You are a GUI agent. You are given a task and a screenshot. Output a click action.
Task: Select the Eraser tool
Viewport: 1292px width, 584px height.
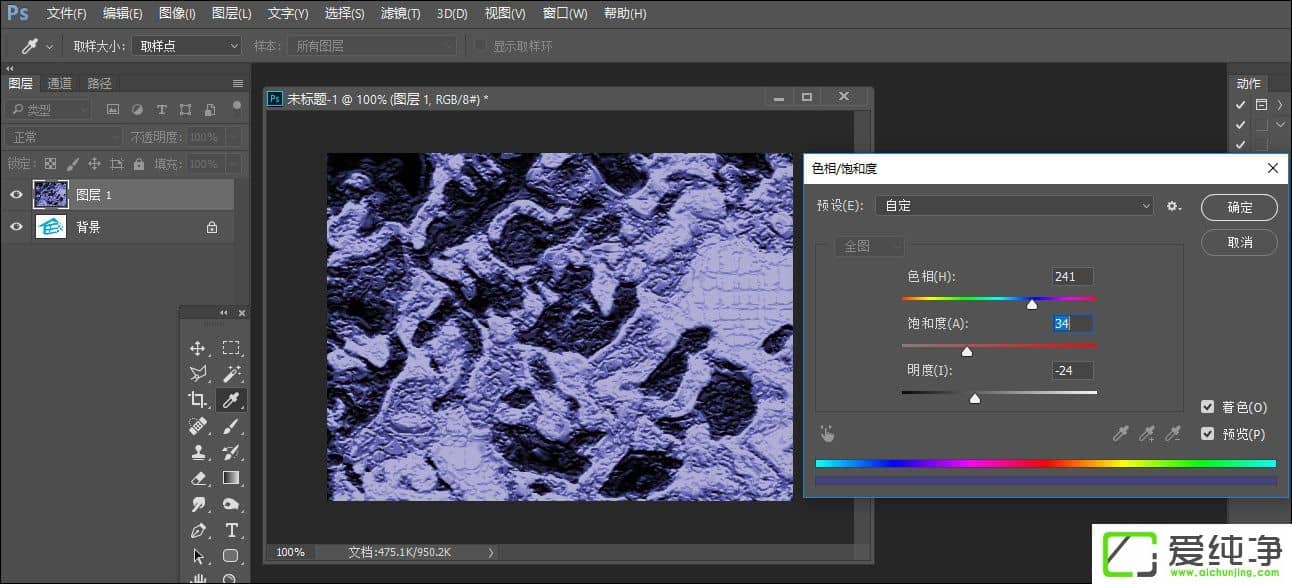[198, 478]
